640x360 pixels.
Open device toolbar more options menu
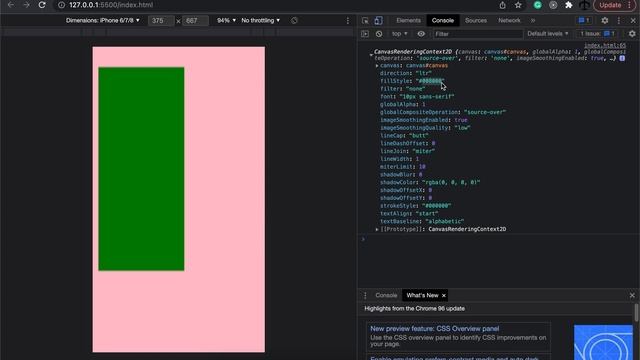pos(348,20)
